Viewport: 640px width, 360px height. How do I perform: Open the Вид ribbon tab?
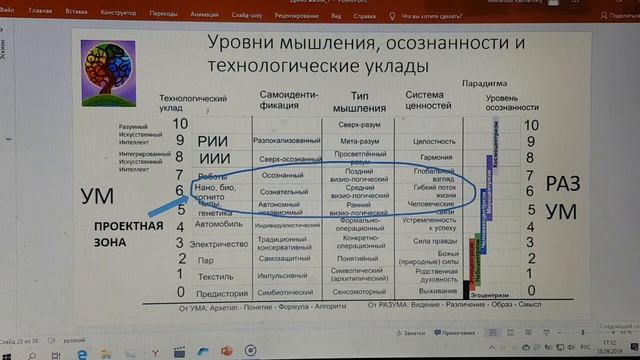click(336, 16)
